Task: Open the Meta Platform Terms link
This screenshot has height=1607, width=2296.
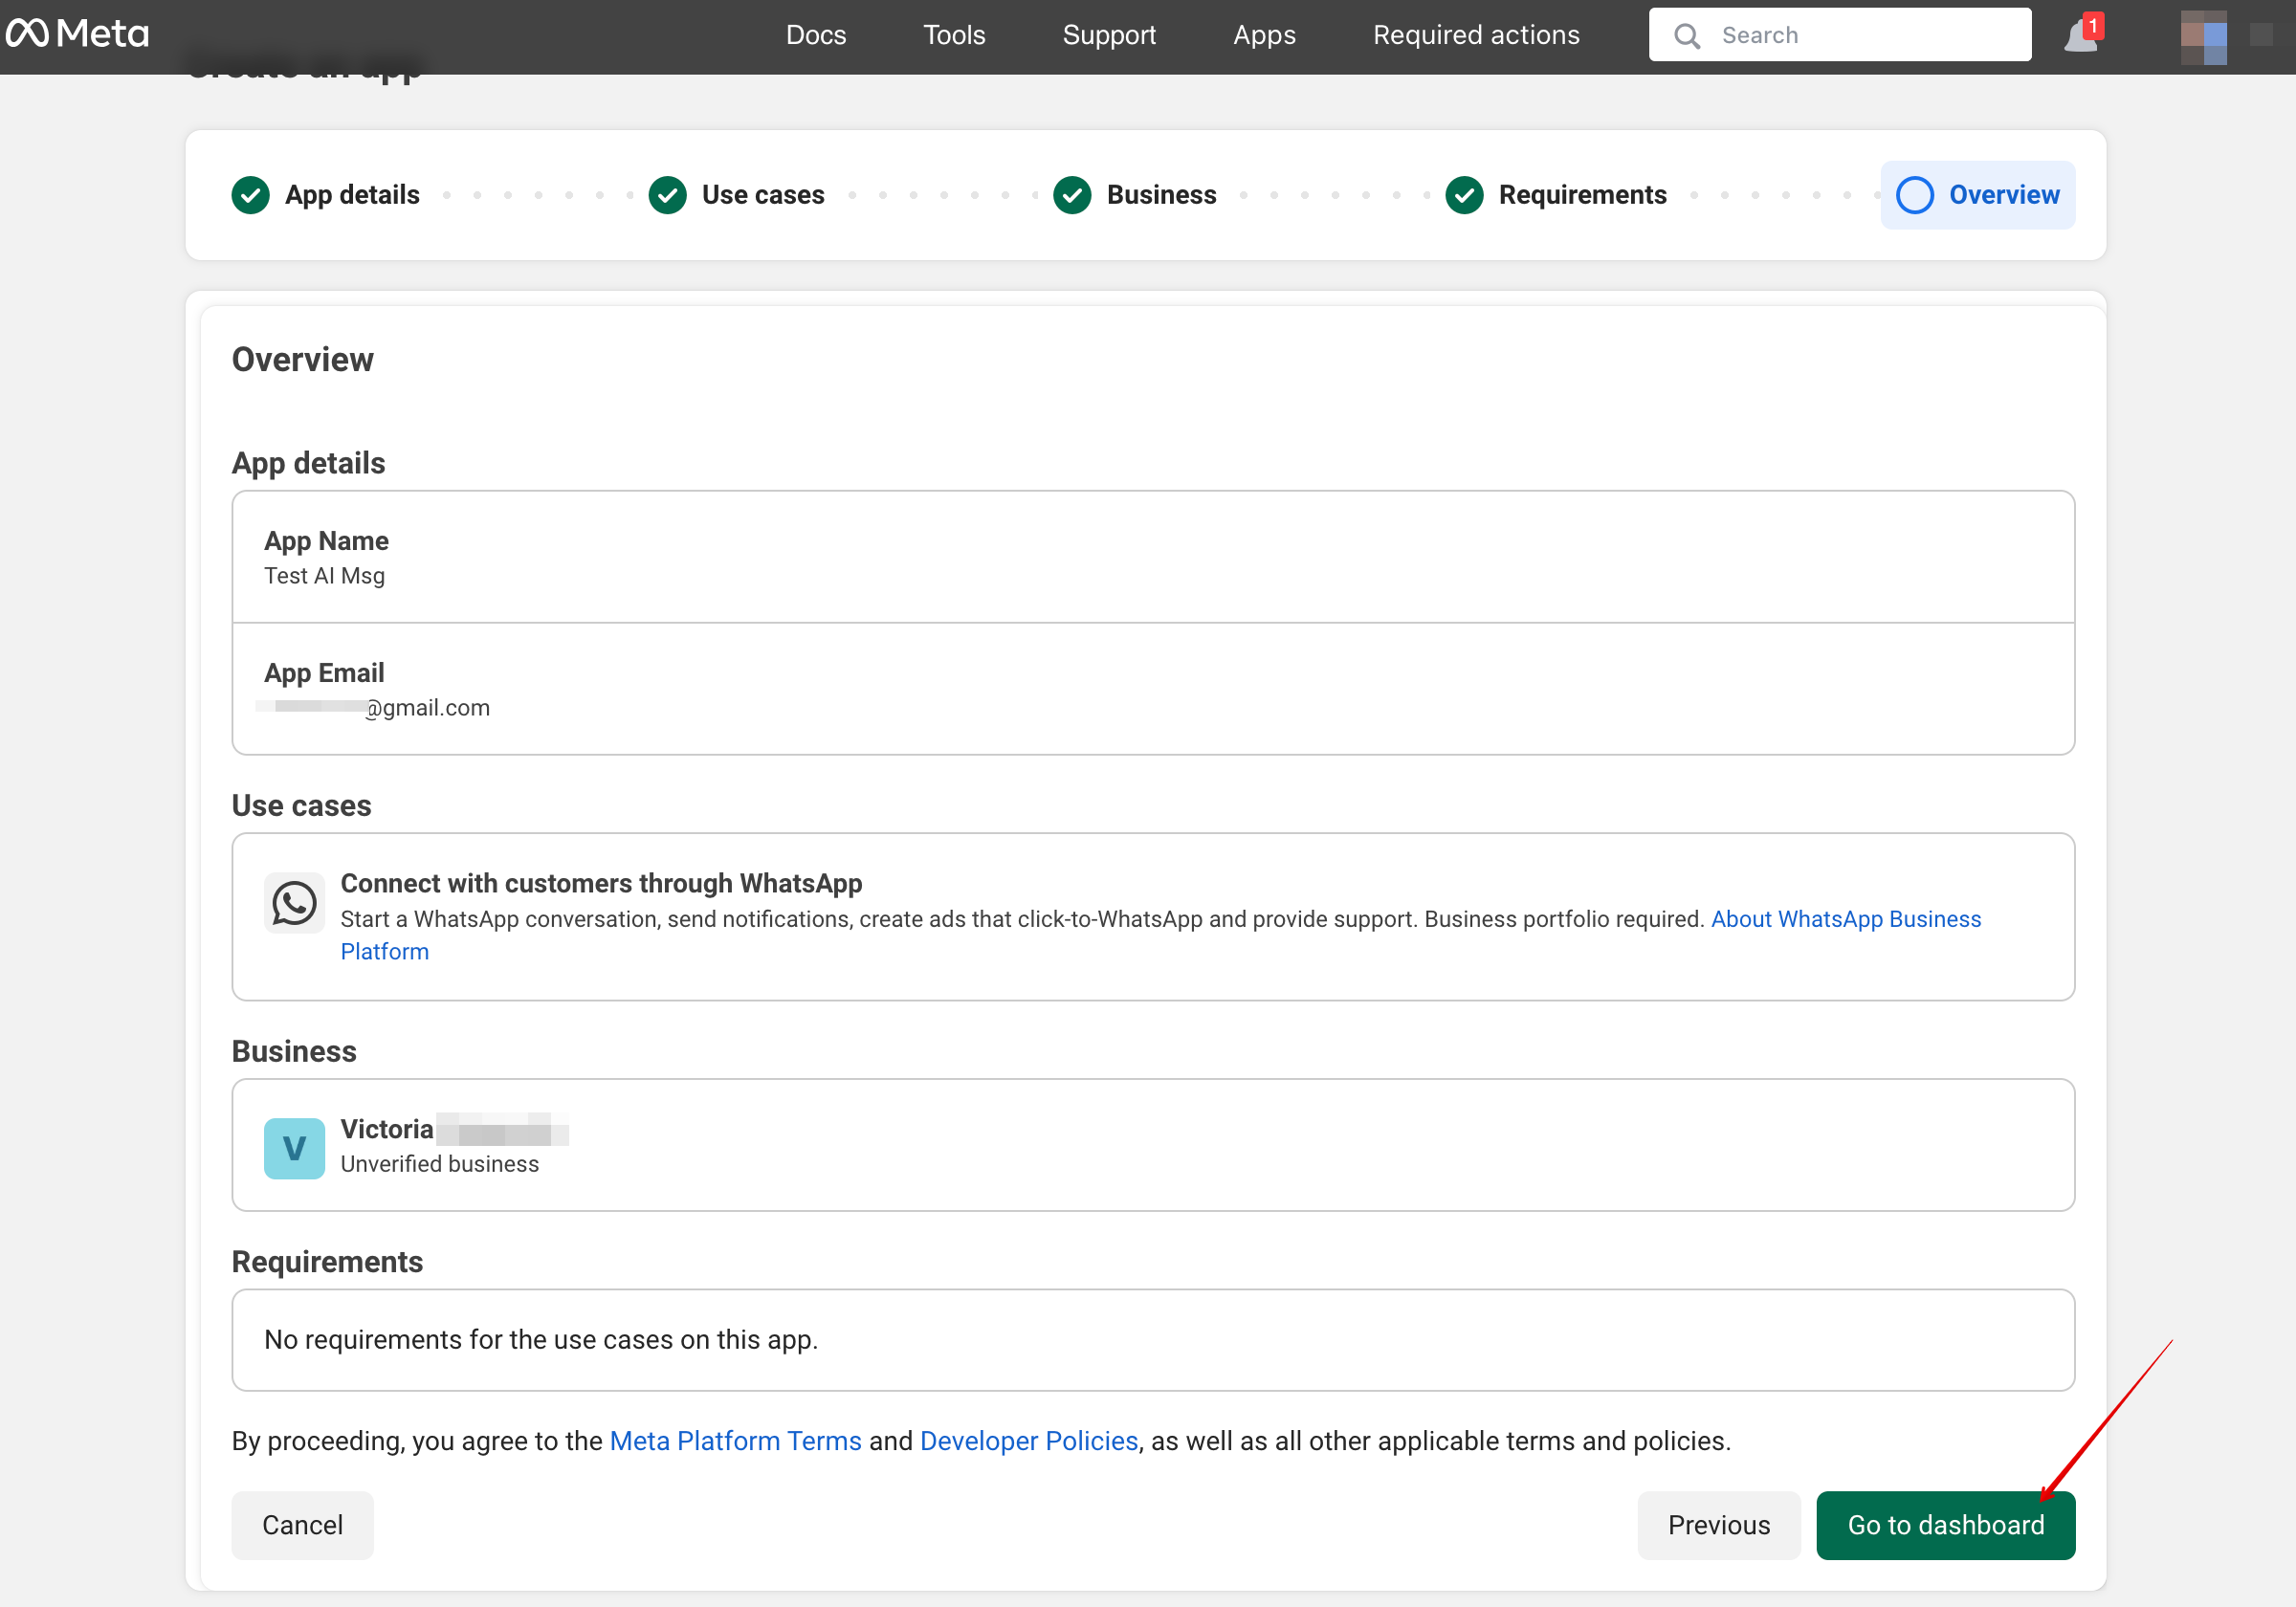Action: 735,1440
